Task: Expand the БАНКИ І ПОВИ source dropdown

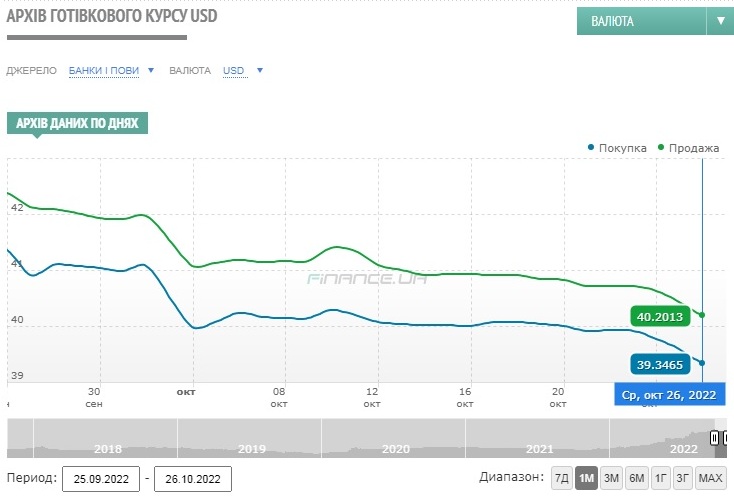Action: tap(111, 71)
